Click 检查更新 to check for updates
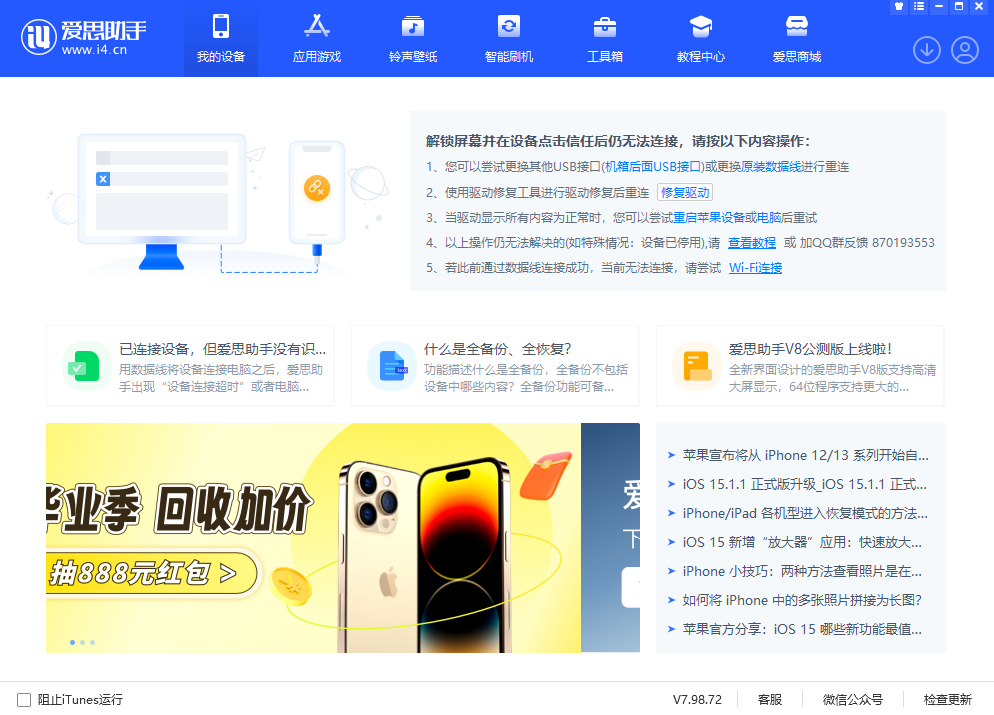994x715 pixels. pos(949,700)
